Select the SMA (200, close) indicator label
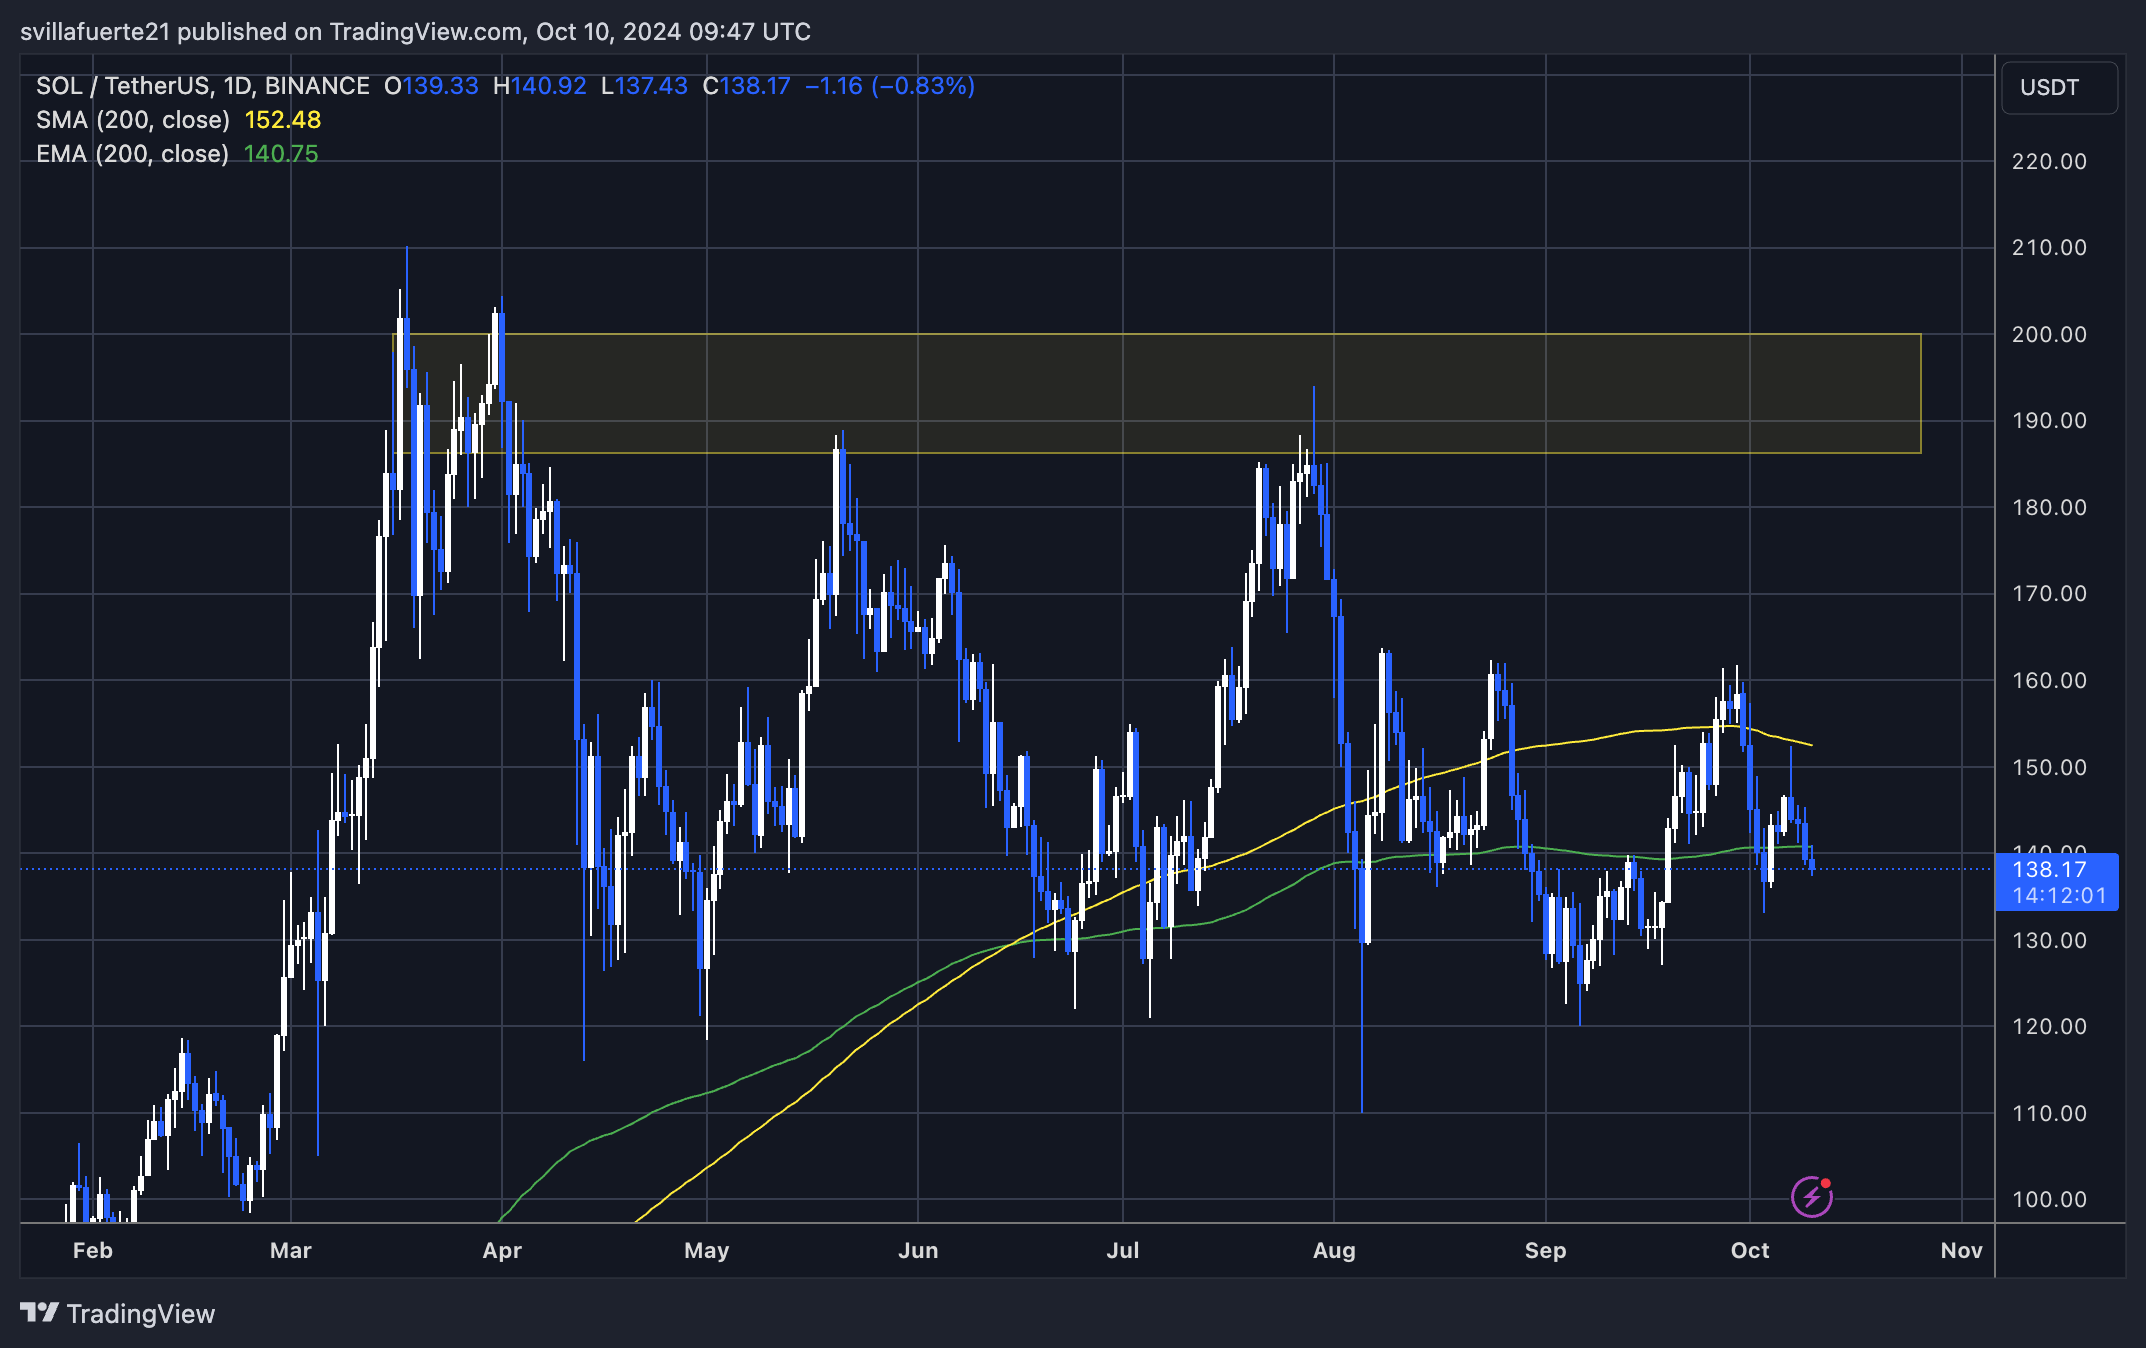 pos(133,120)
